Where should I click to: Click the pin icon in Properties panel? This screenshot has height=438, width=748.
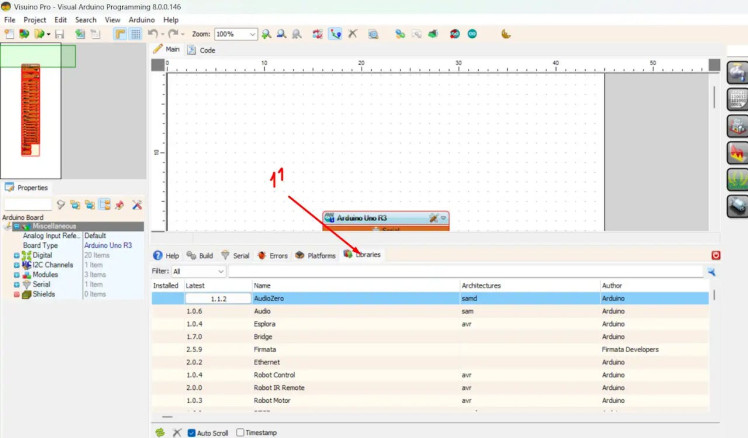pos(119,205)
